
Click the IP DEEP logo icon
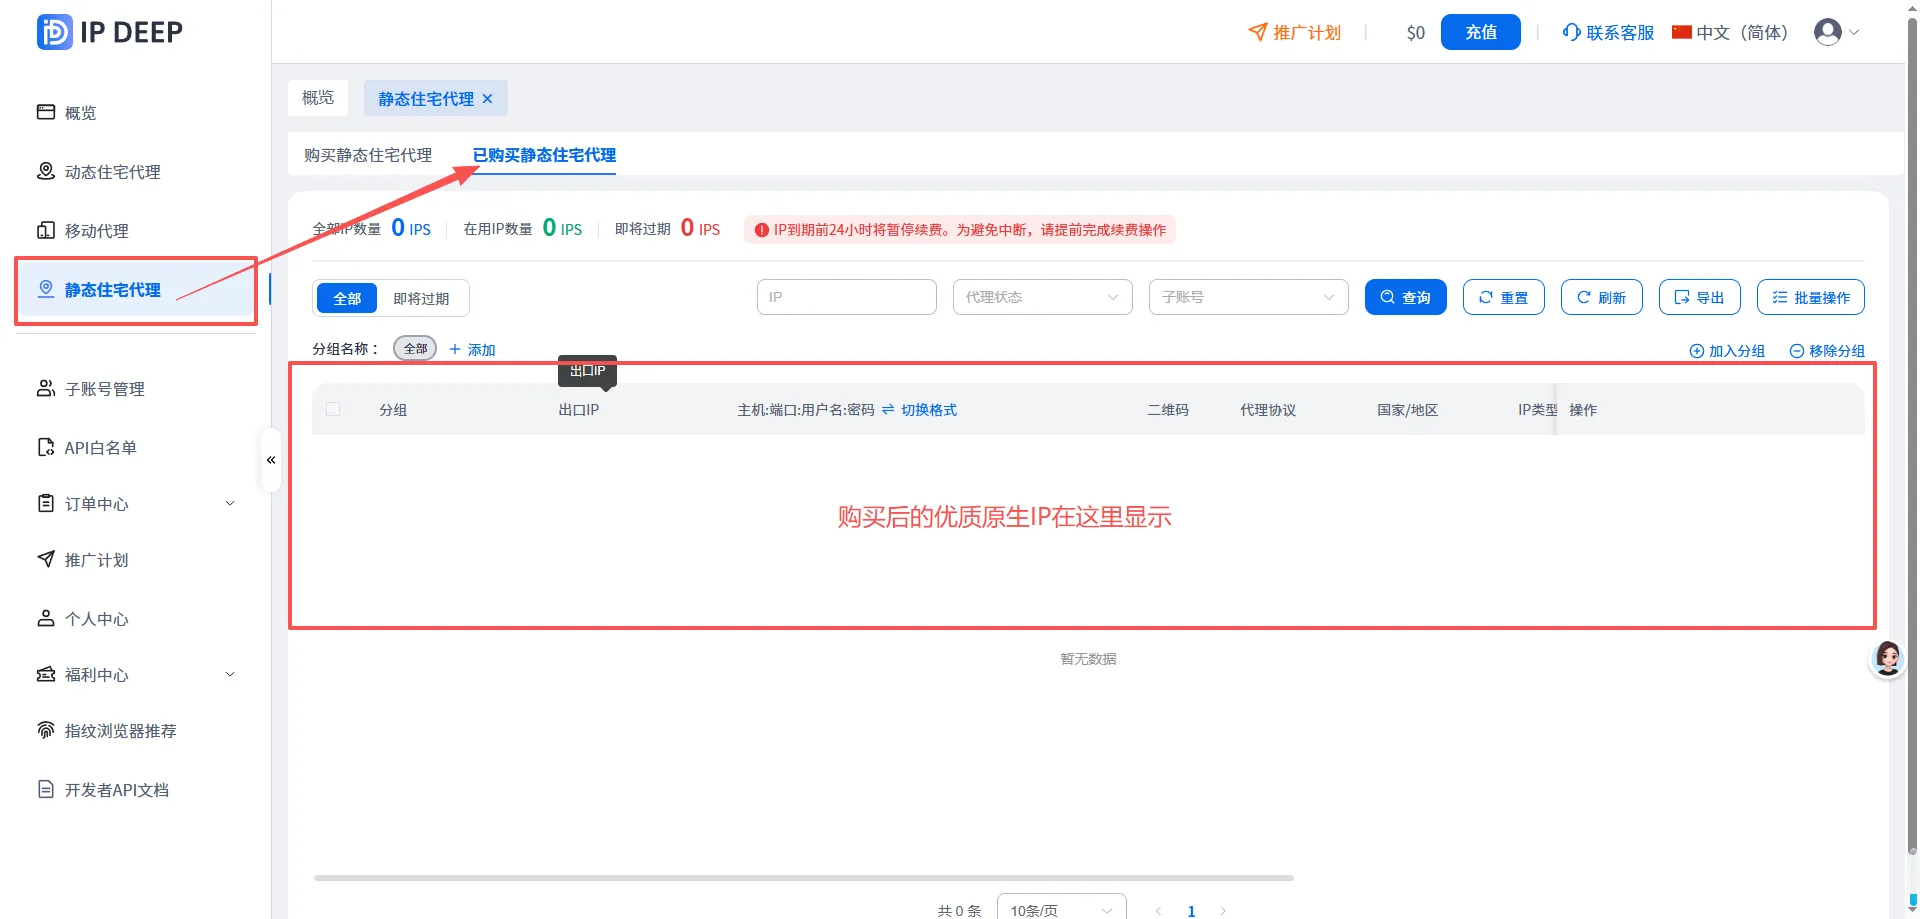pos(54,32)
